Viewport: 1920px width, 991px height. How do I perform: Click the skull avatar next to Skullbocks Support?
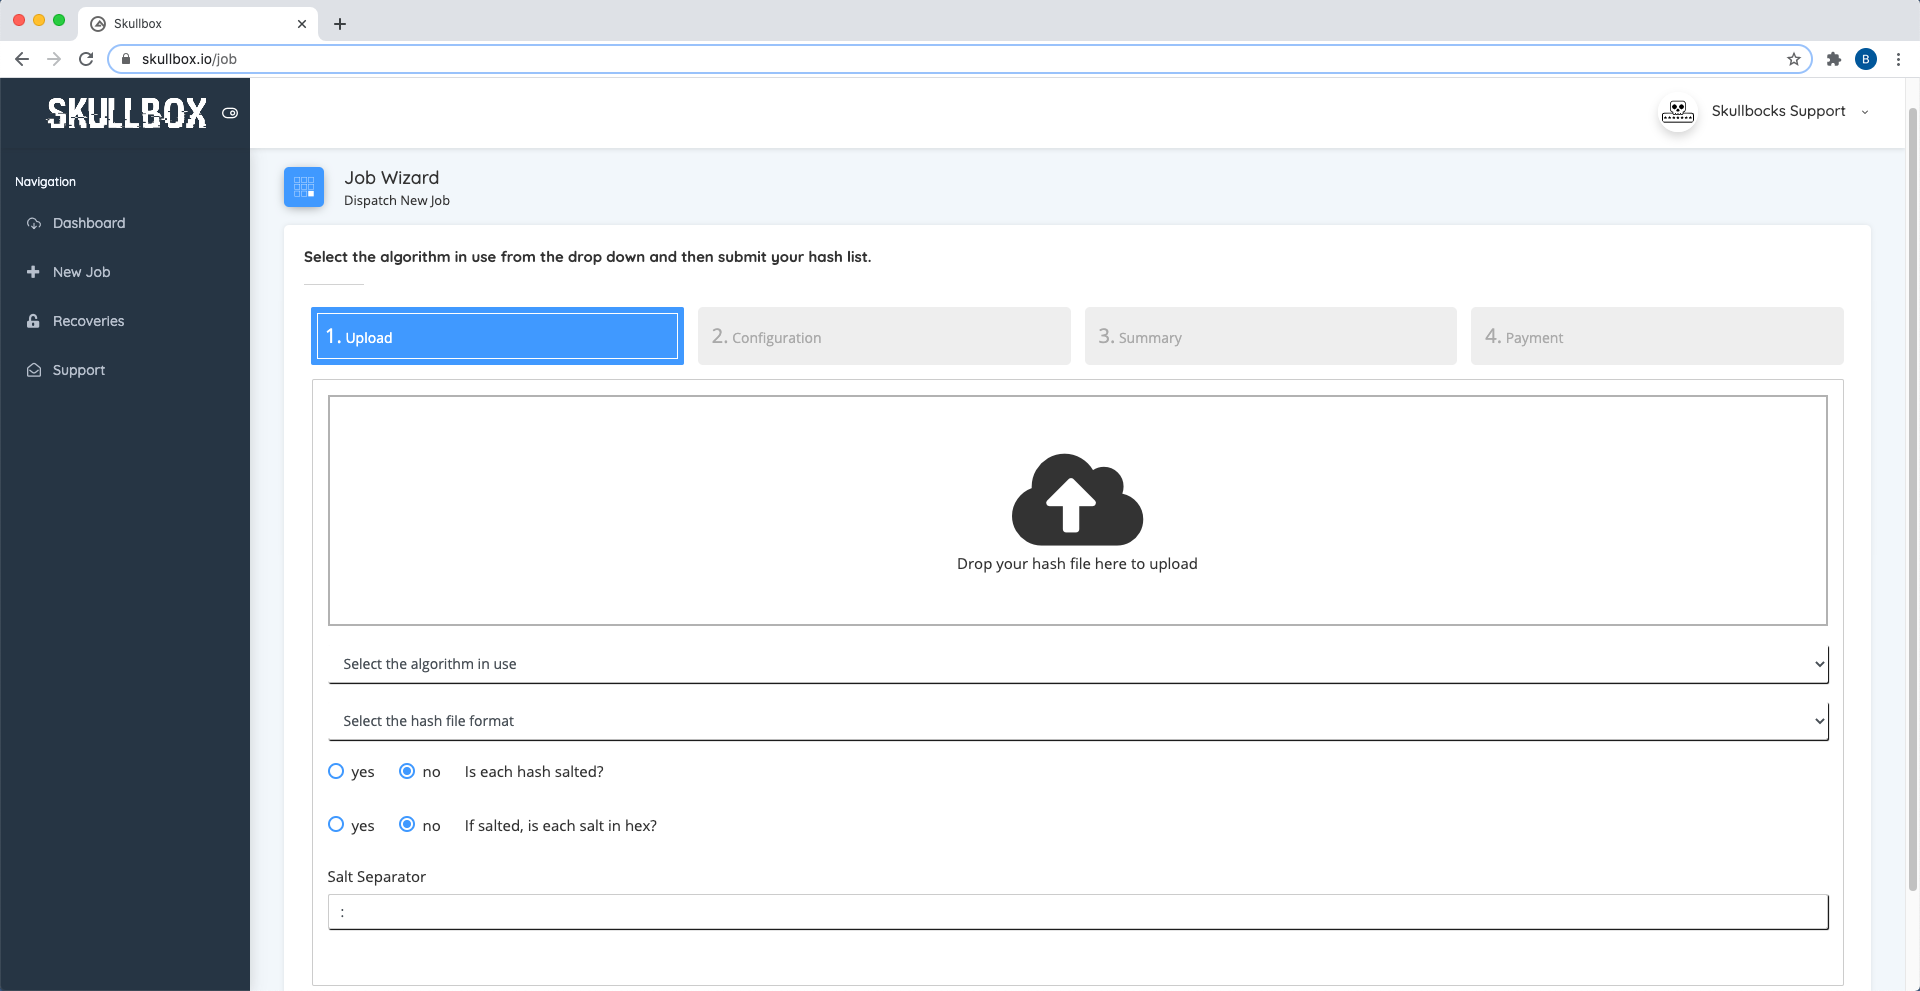[1676, 112]
